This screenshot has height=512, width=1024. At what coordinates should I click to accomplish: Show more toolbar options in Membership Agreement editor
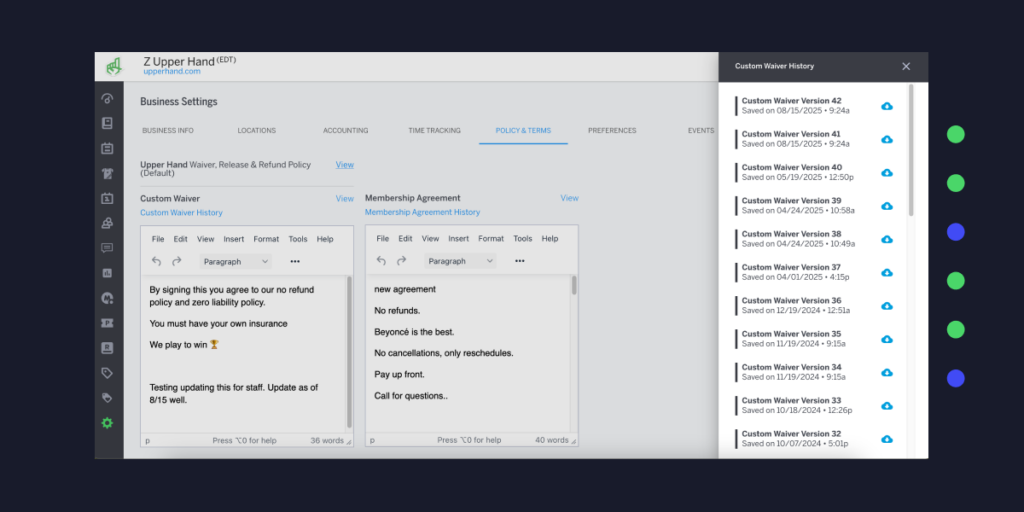520,261
